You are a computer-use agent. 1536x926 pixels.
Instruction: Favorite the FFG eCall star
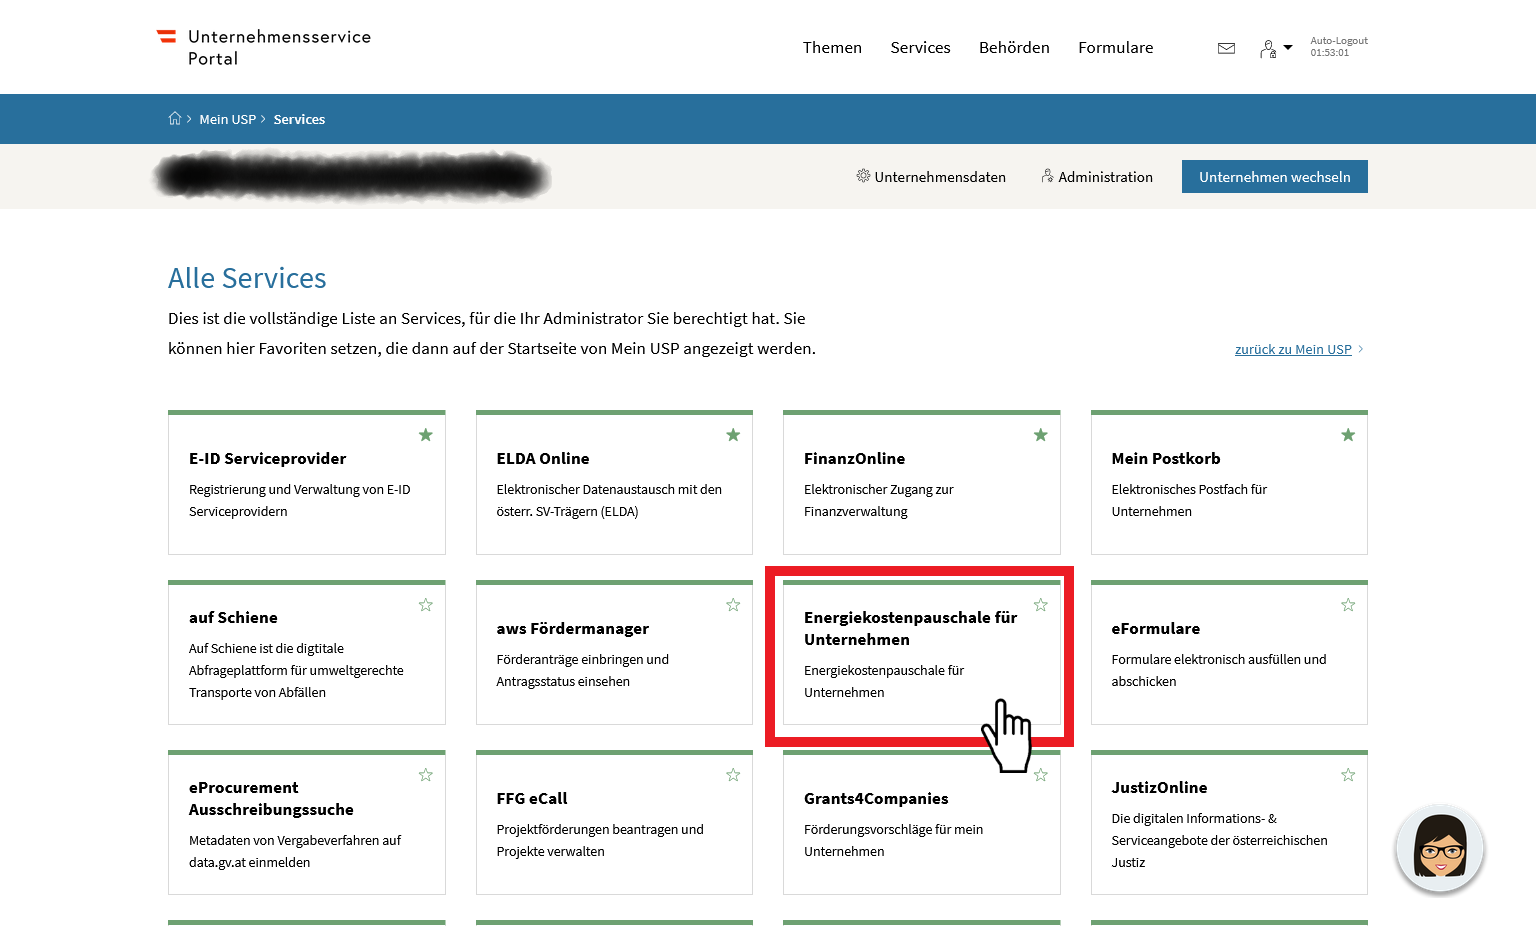click(x=733, y=775)
